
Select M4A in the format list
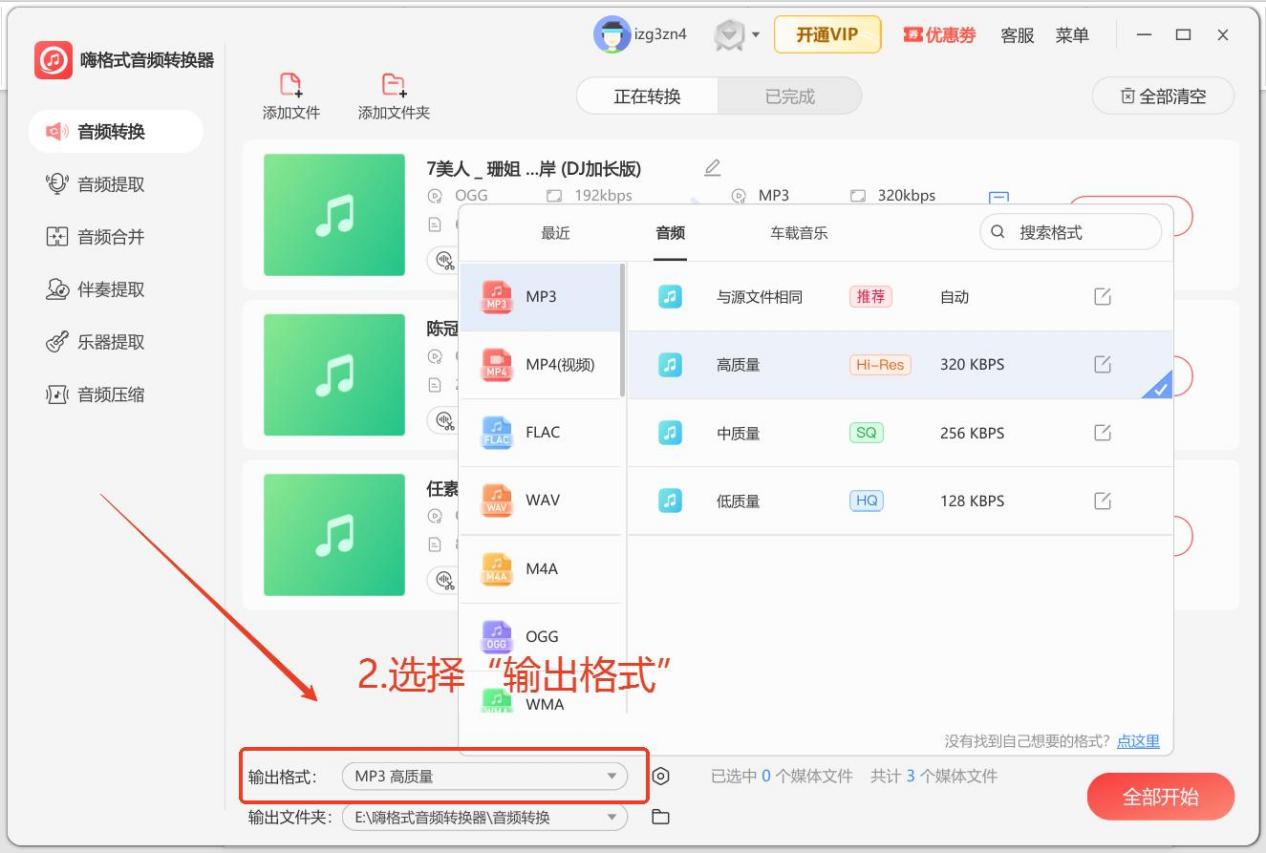(x=541, y=568)
